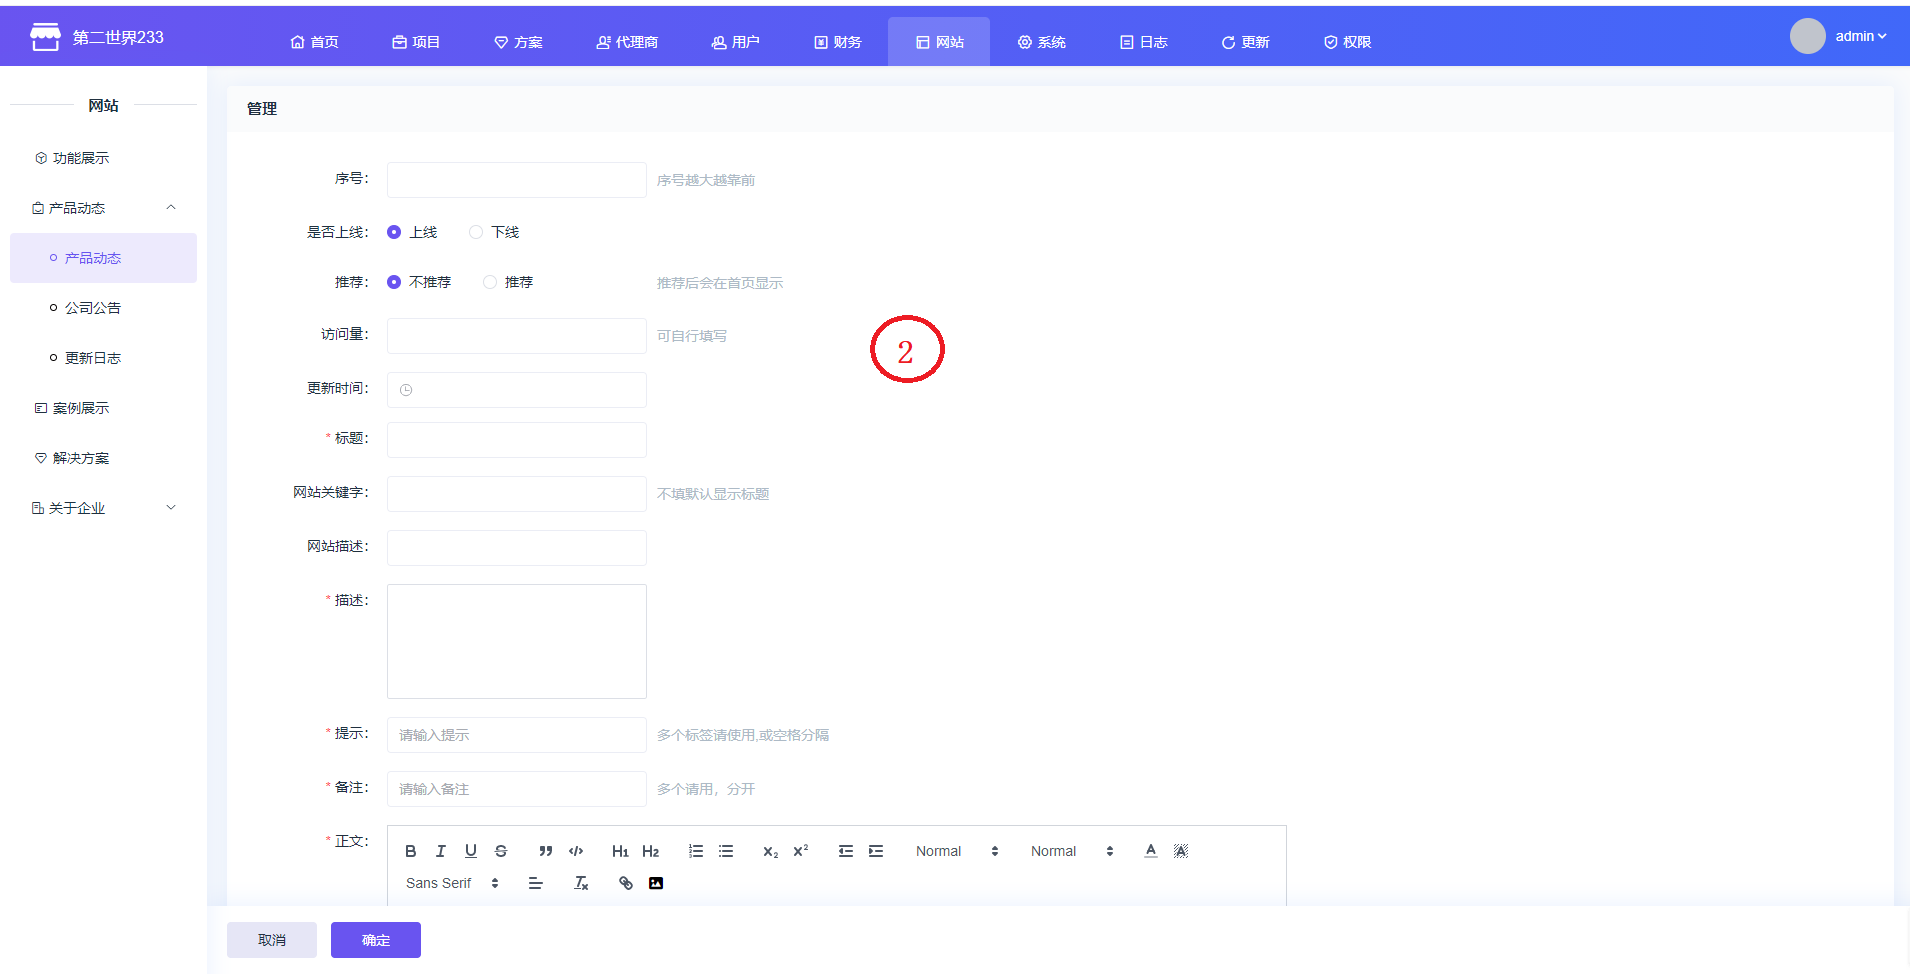
Task: Toggle strikethrough formatting in the editor
Action: click(501, 851)
